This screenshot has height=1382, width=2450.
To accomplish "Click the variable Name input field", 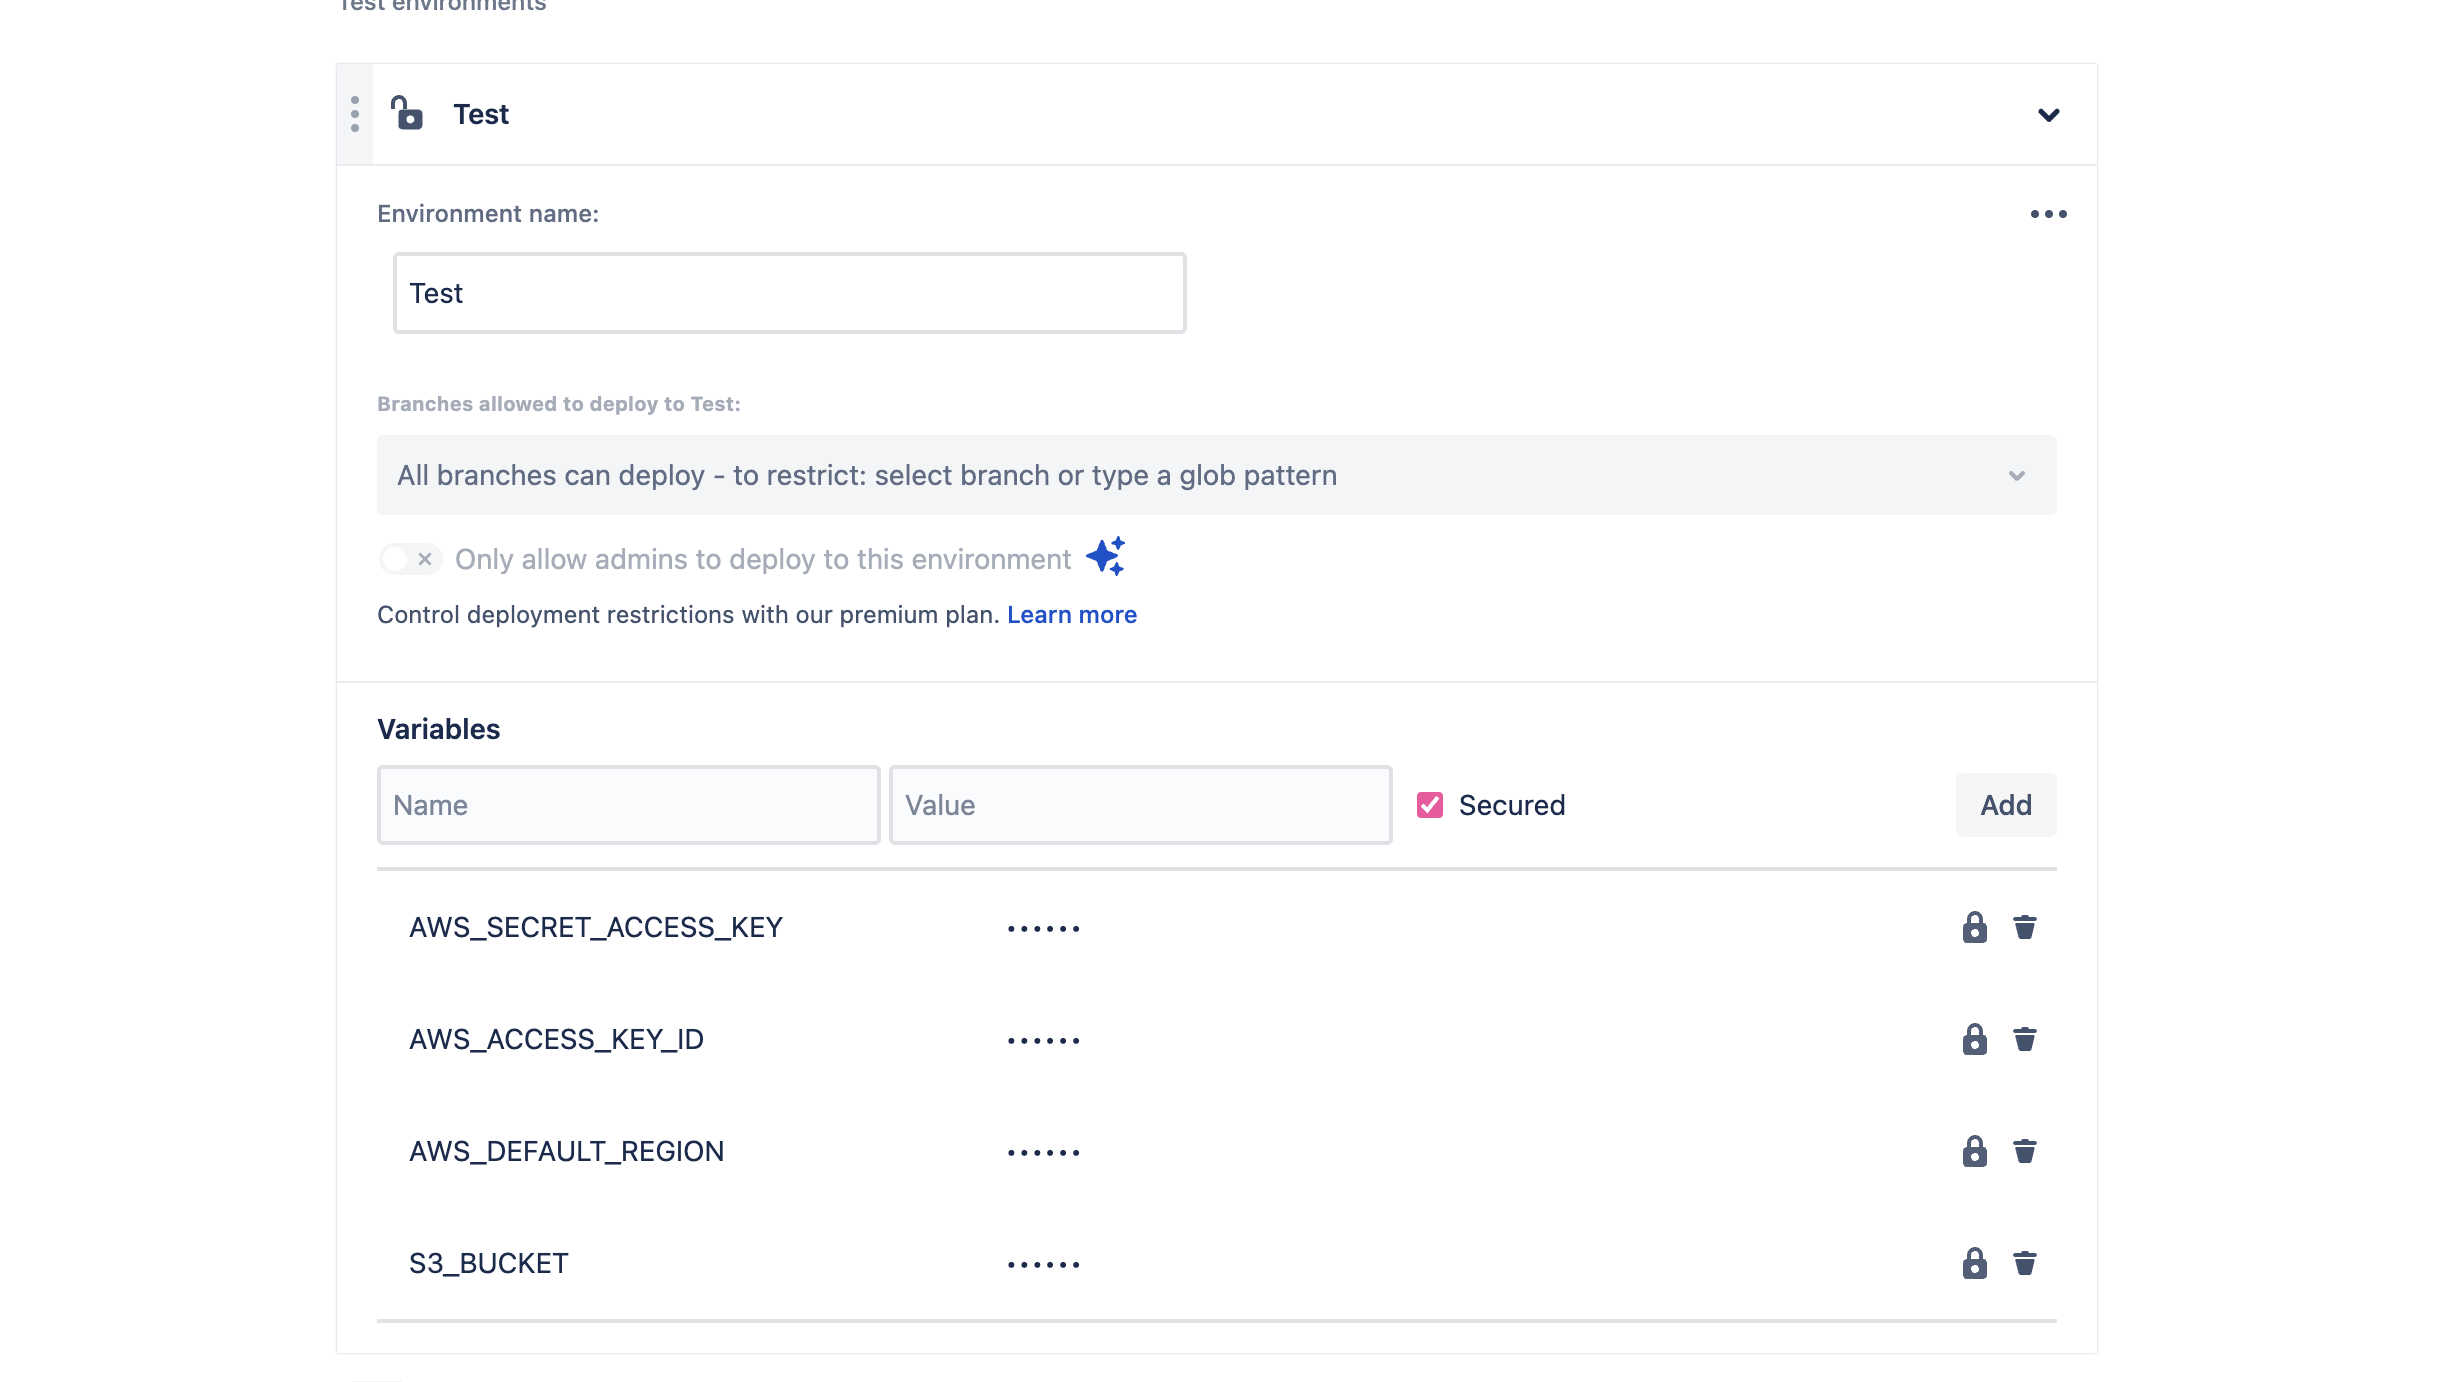I will (x=628, y=805).
